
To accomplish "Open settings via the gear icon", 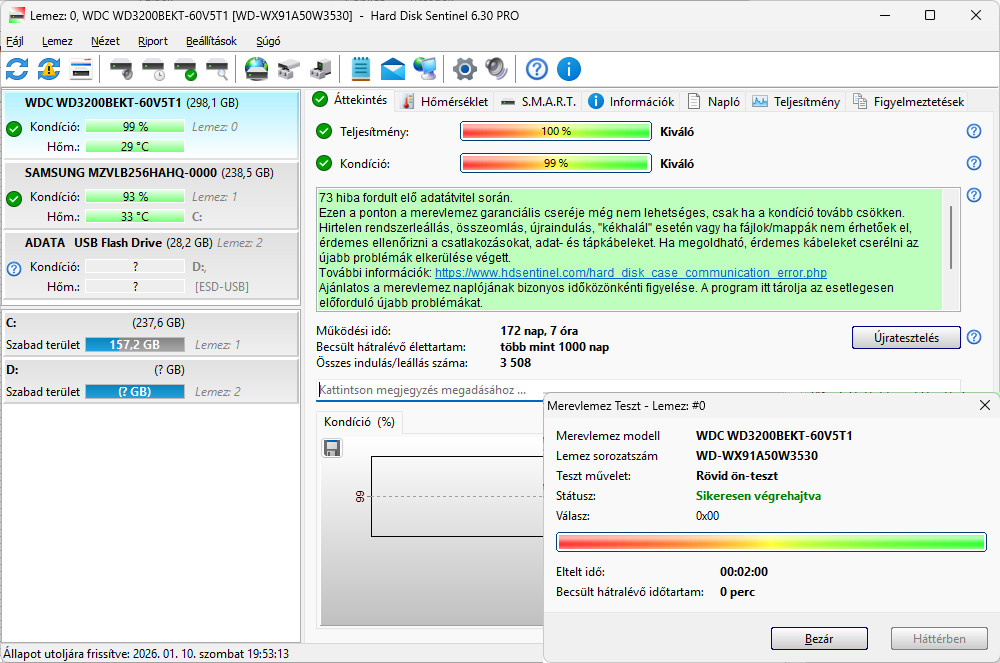I will pos(464,69).
